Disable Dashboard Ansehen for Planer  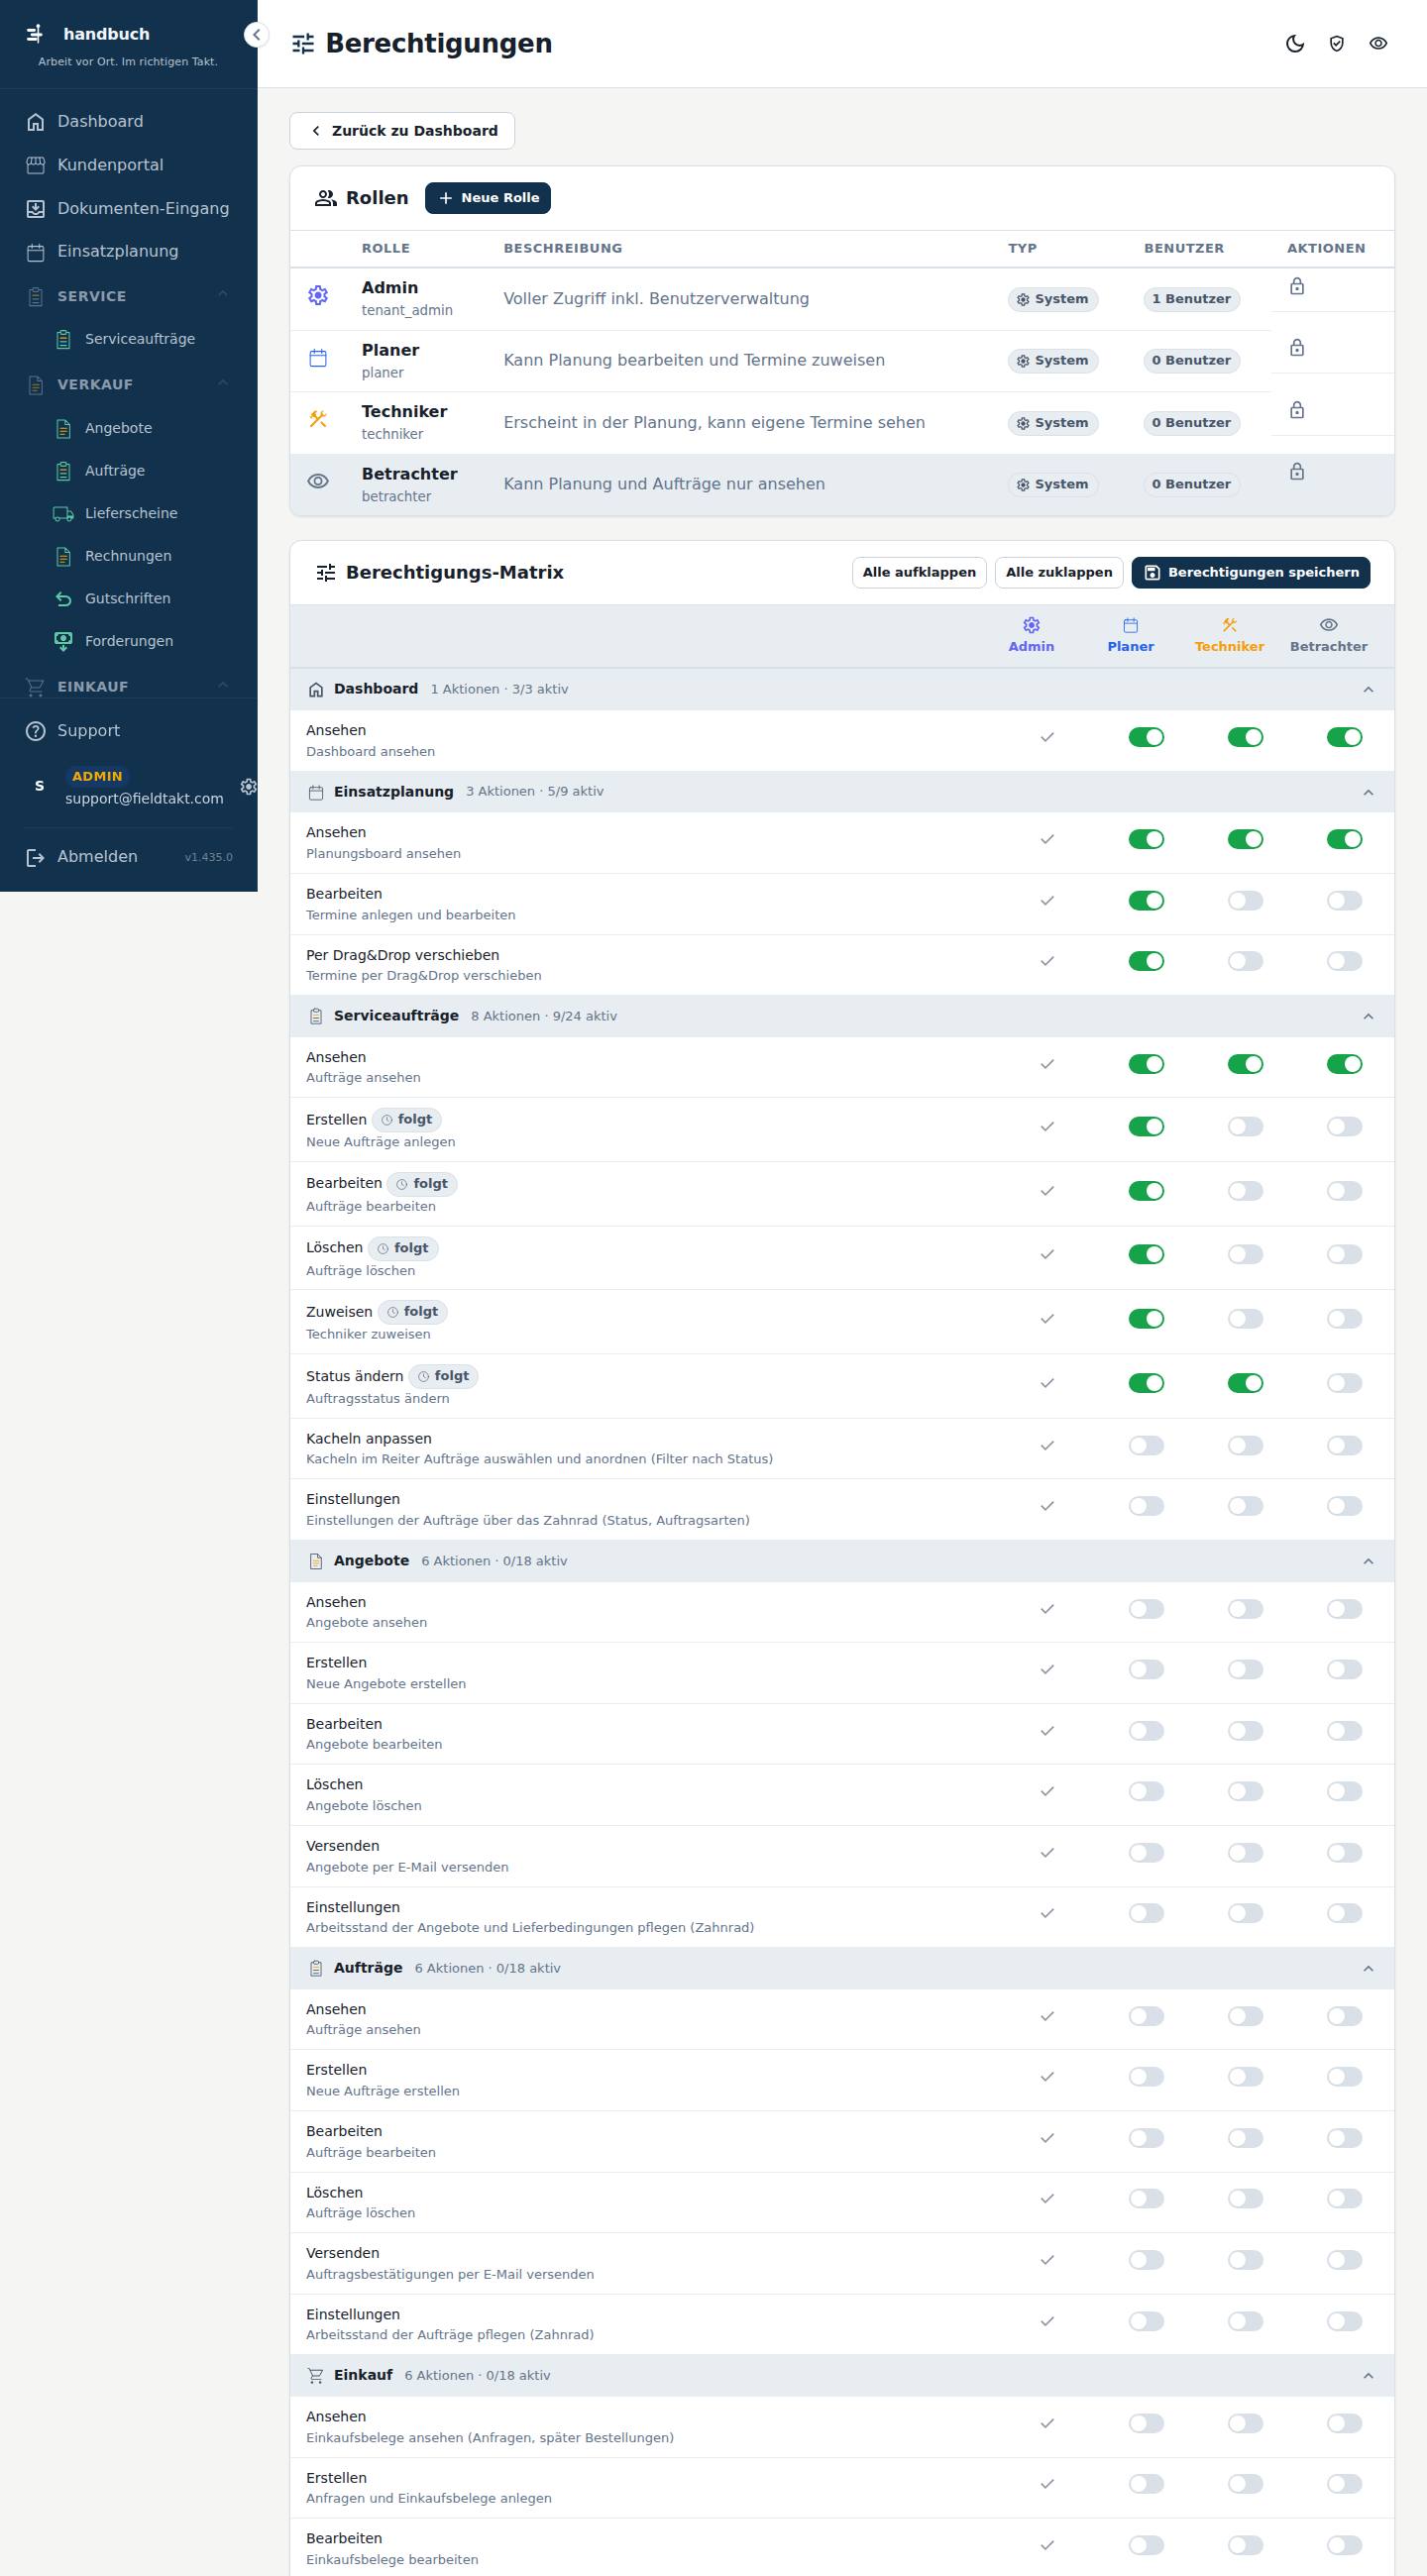(1146, 737)
